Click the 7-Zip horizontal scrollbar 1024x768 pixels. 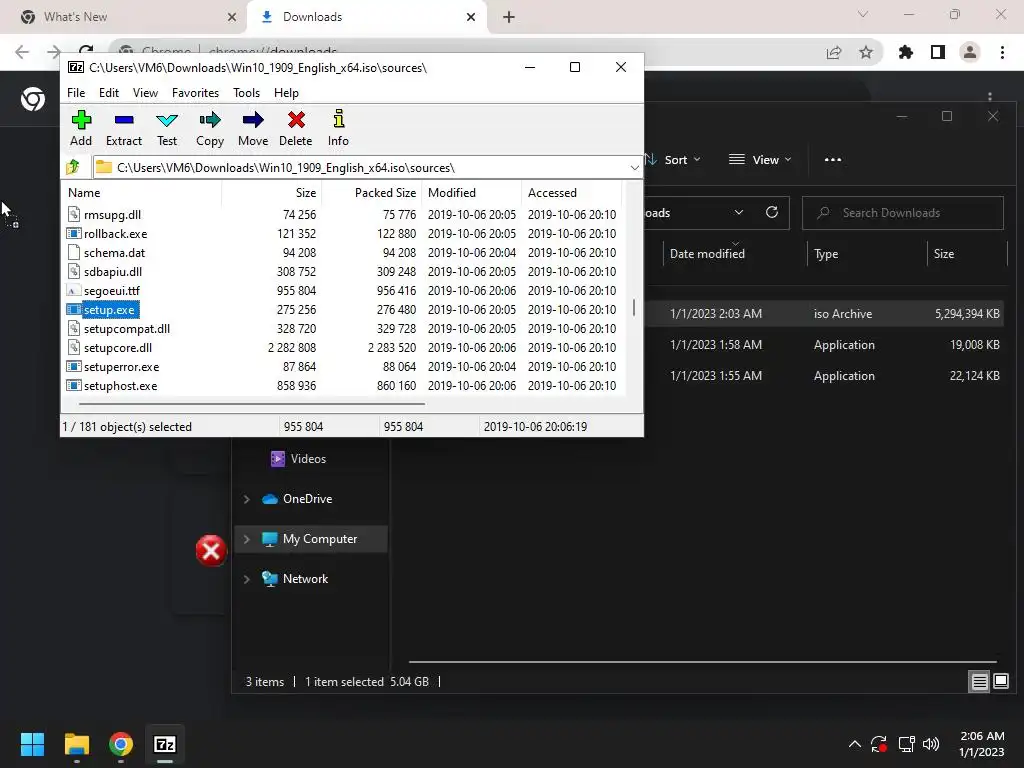click(x=251, y=404)
